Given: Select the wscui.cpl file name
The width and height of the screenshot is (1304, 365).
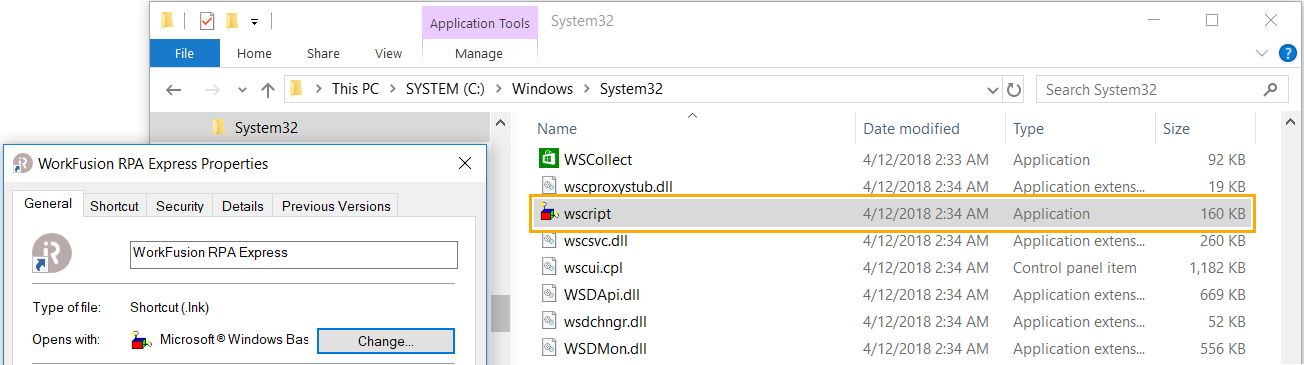Looking at the screenshot, I should (594, 267).
